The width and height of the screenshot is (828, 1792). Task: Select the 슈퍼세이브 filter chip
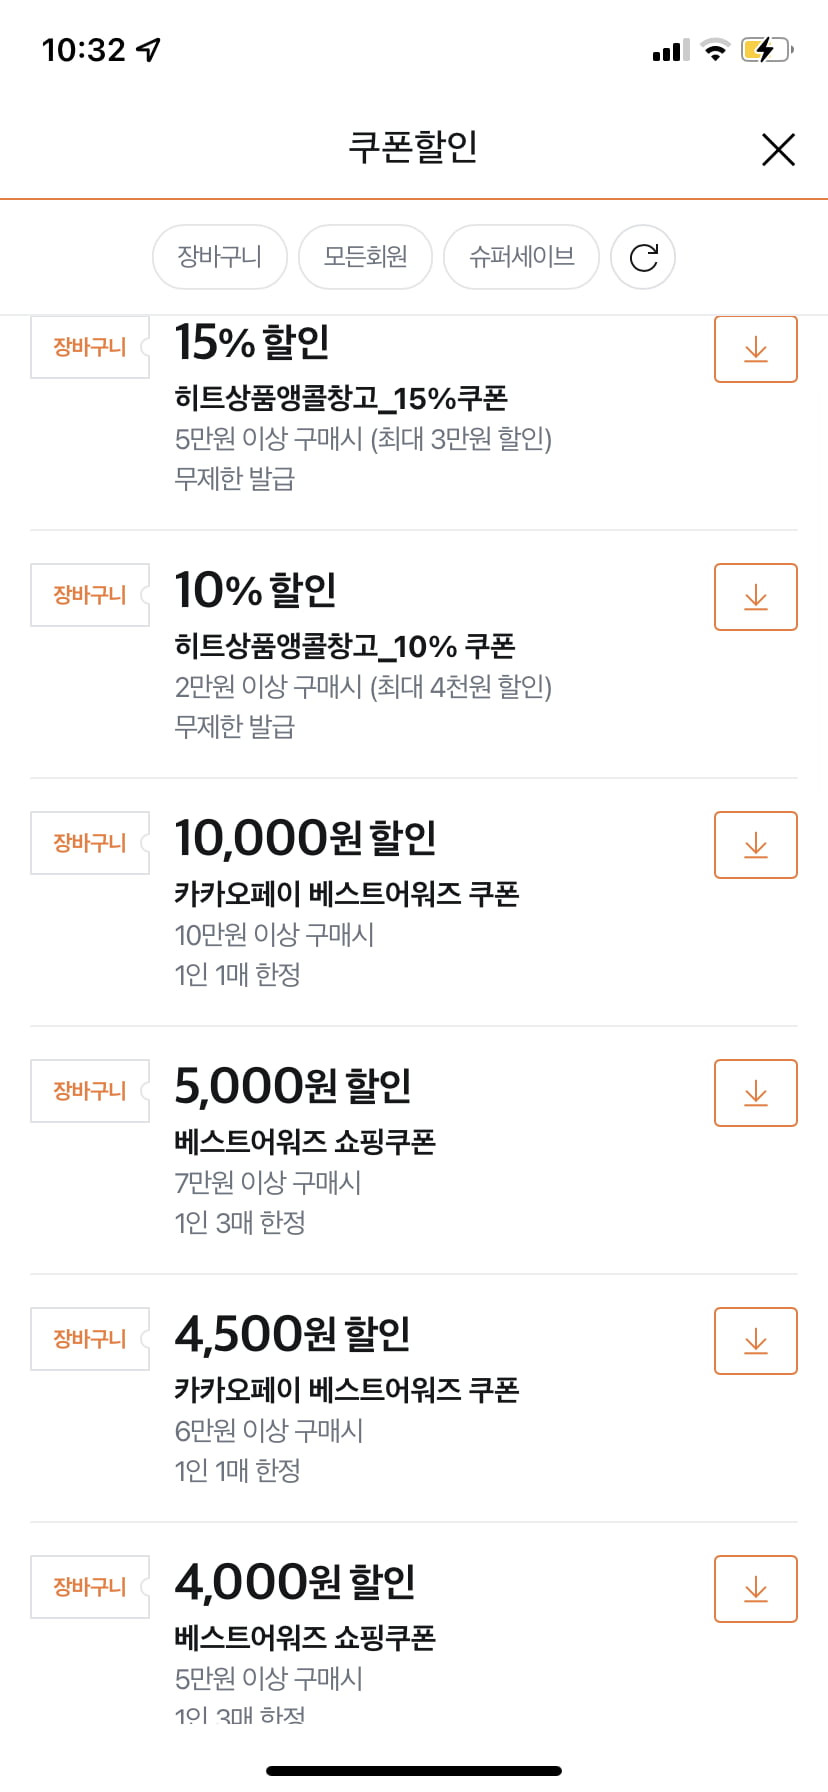tap(521, 257)
